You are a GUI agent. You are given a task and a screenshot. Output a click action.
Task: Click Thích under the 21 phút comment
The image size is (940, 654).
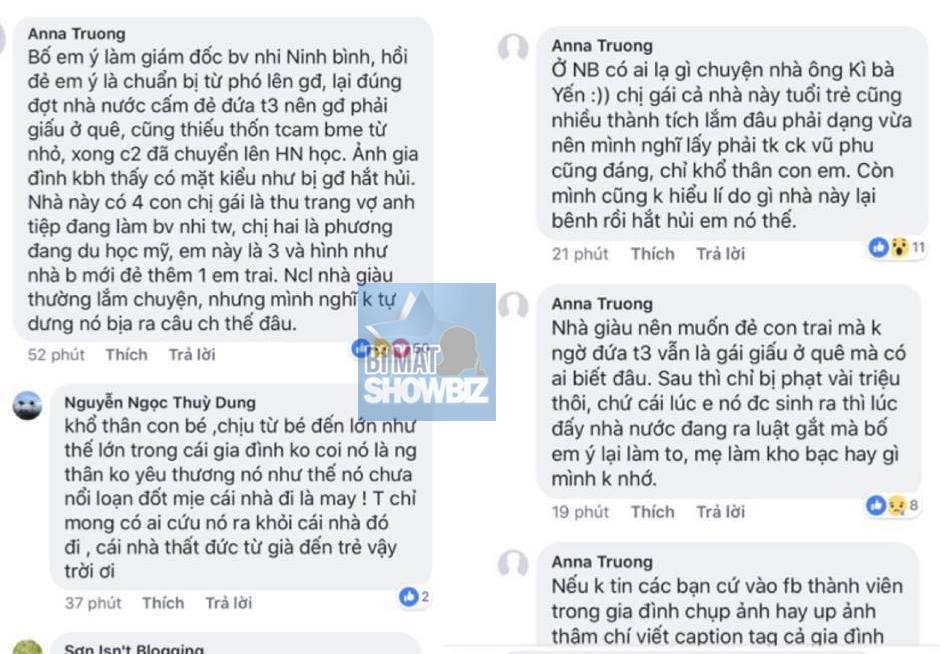point(652,254)
